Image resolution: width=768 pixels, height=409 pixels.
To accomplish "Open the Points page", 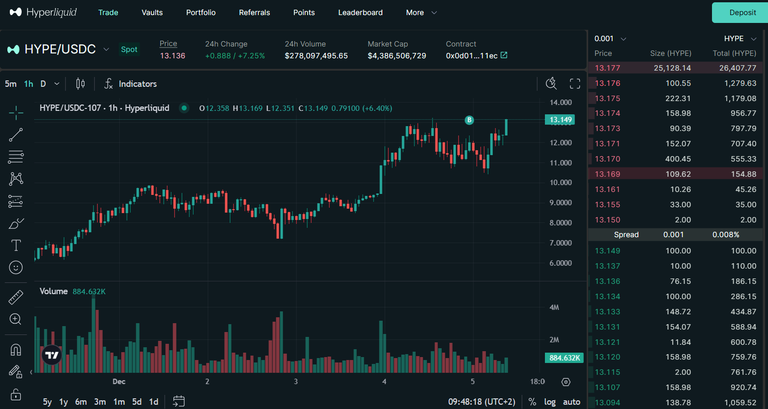I will (304, 13).
